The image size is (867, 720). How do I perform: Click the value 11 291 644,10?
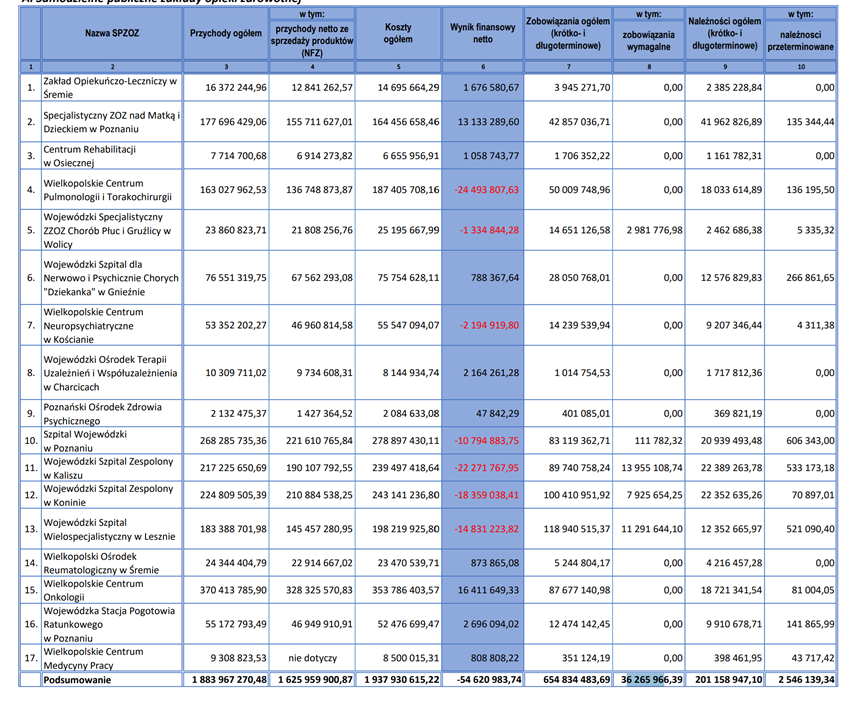tap(652, 529)
